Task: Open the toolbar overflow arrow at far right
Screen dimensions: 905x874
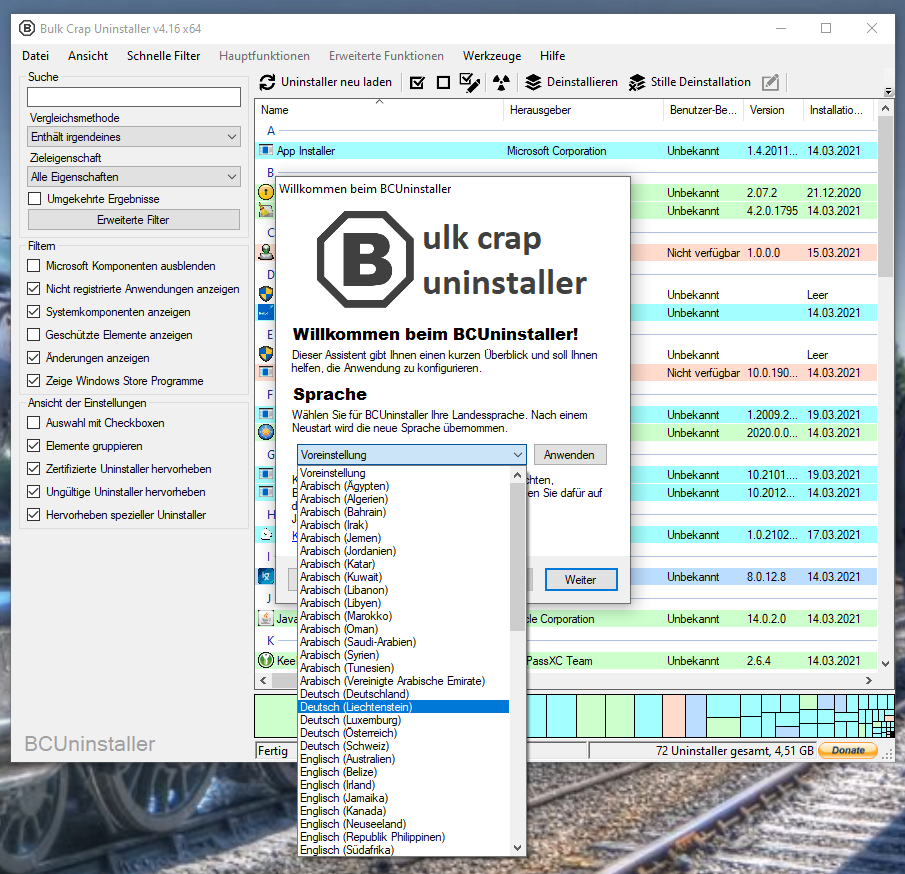Action: coord(888,91)
